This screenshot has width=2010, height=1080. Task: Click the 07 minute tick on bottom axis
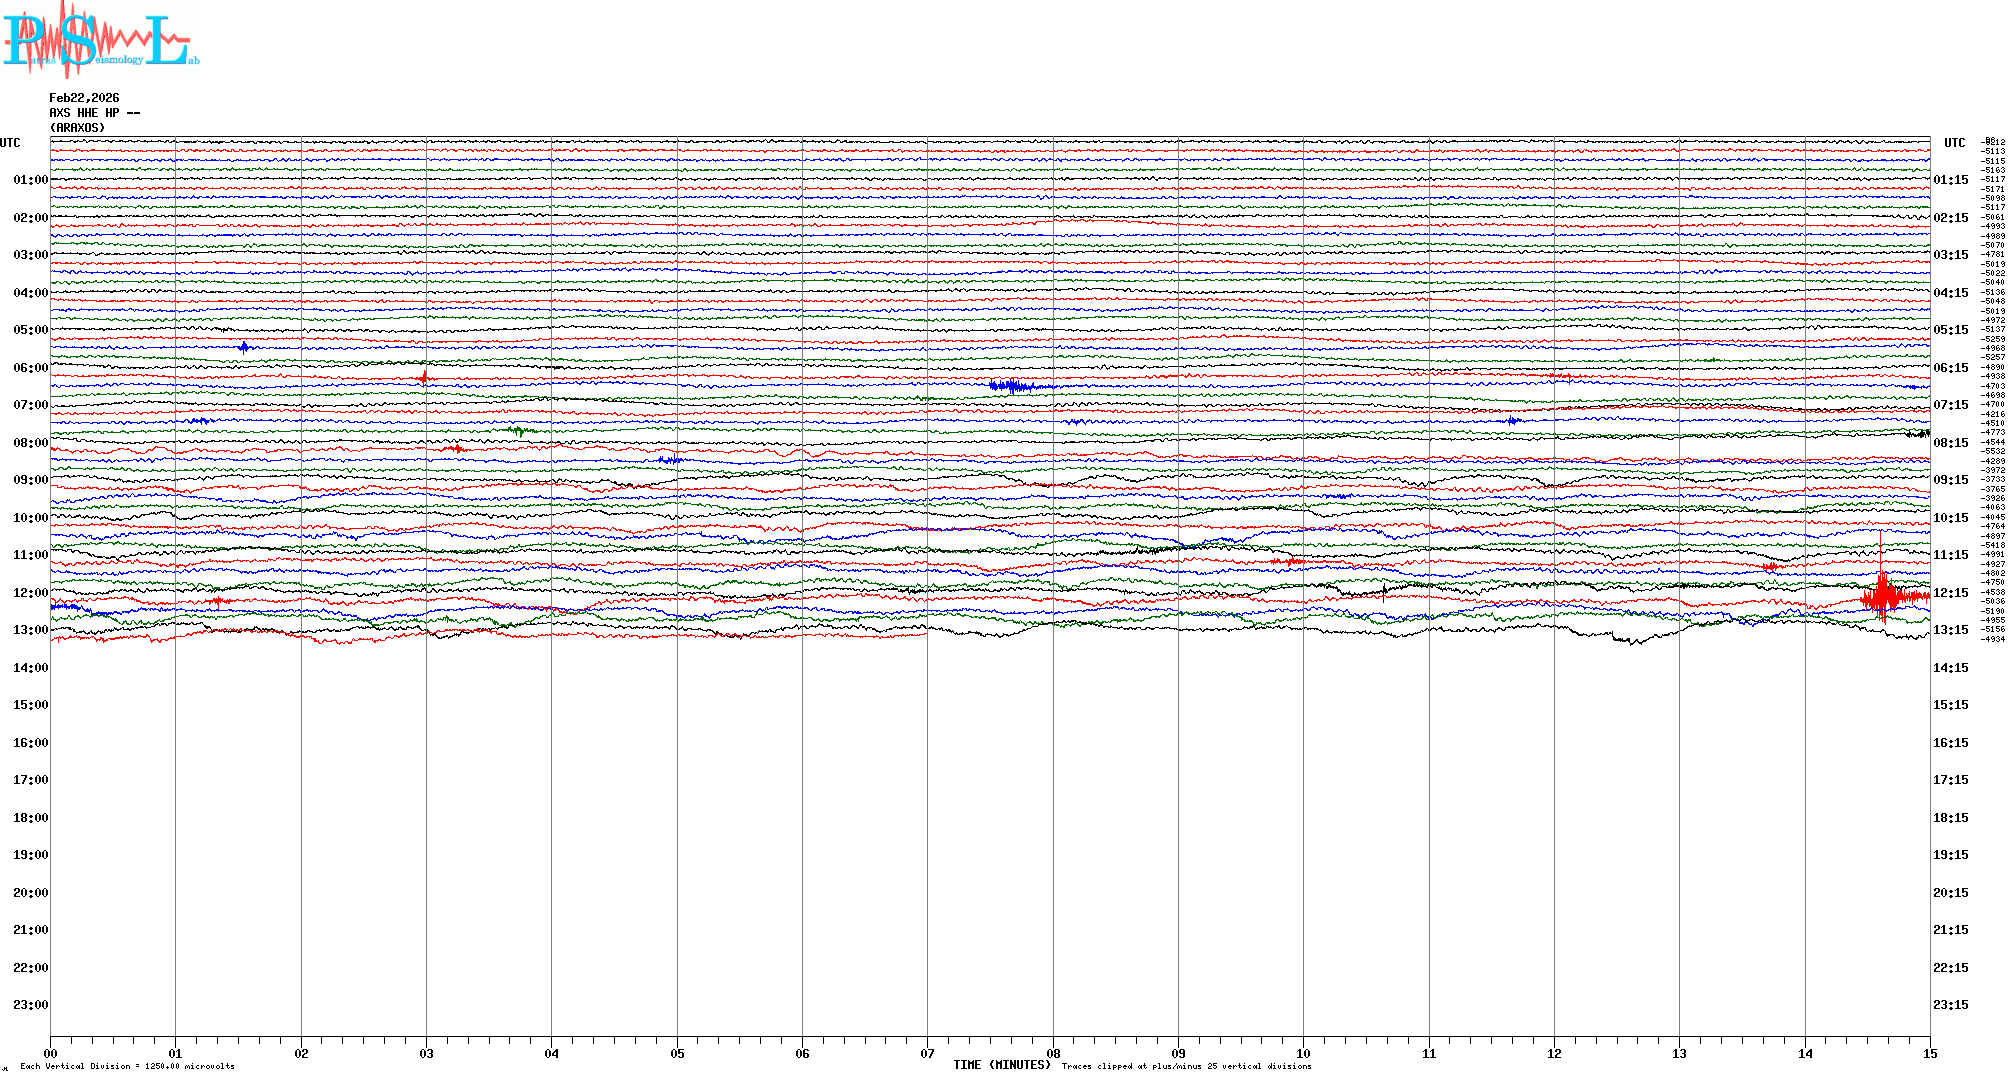pos(927,1053)
